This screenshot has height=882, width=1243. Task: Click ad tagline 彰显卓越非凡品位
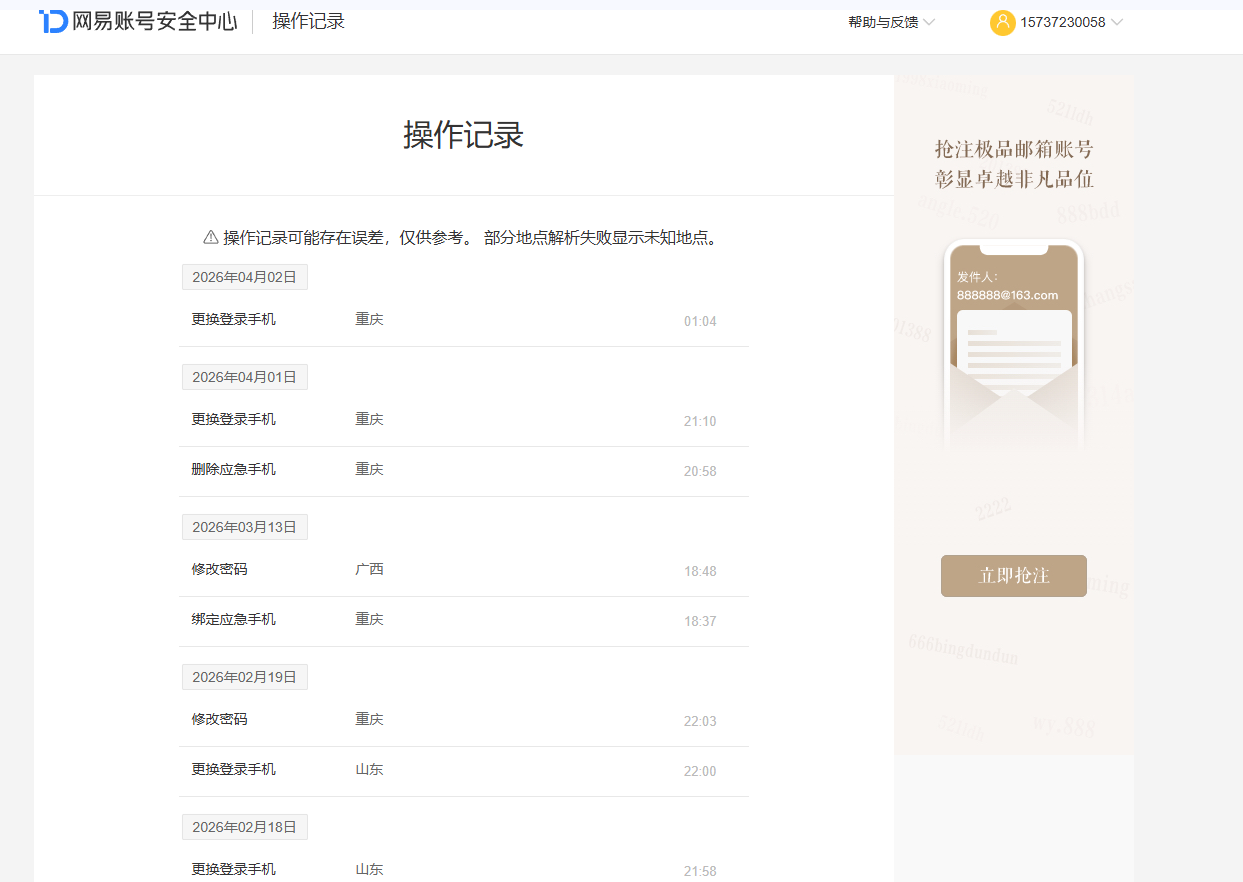point(1014,179)
